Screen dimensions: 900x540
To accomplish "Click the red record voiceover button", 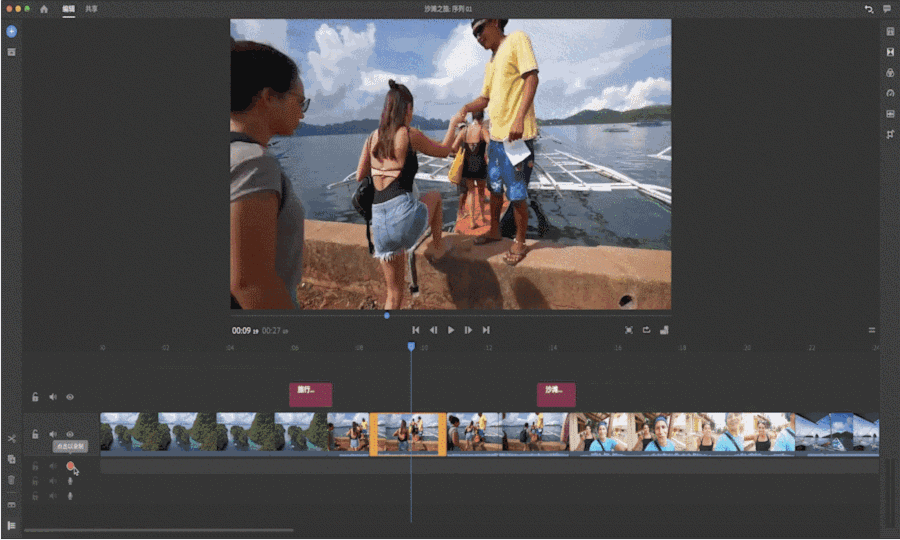I will pos(70,465).
